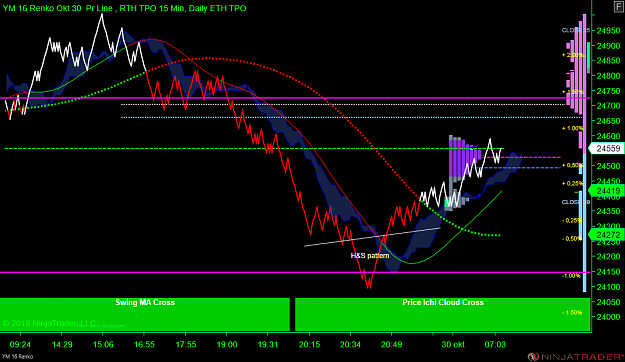Click the CLOSE 25 label
The width and height of the screenshot is (625, 362).
576,30
